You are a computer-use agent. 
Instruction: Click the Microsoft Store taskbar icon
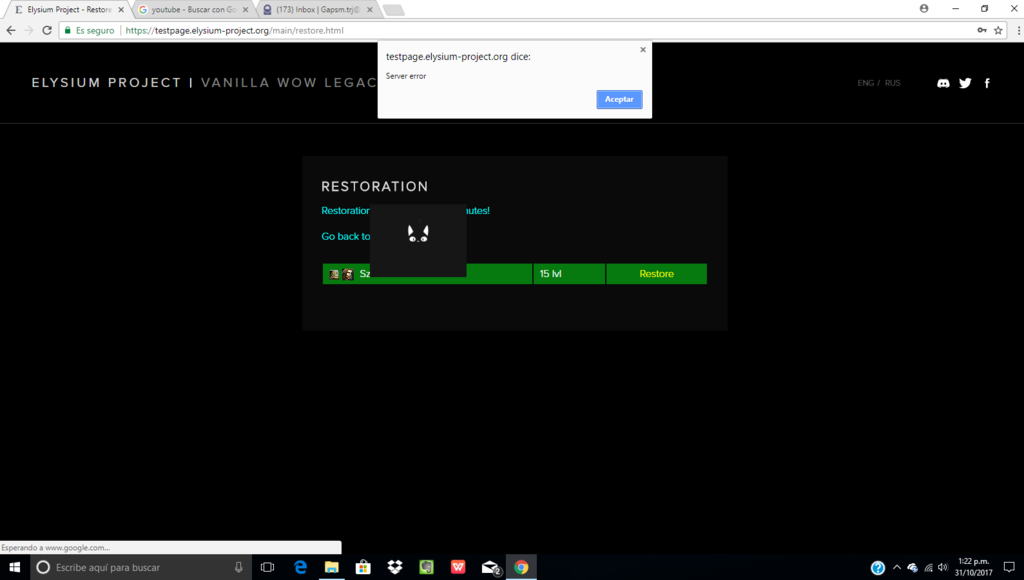pyautogui.click(x=362, y=567)
